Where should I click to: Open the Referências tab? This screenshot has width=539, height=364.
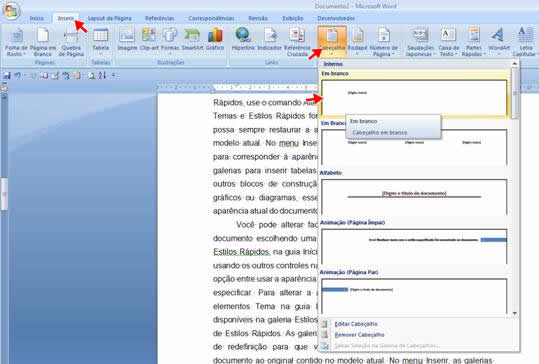160,18
